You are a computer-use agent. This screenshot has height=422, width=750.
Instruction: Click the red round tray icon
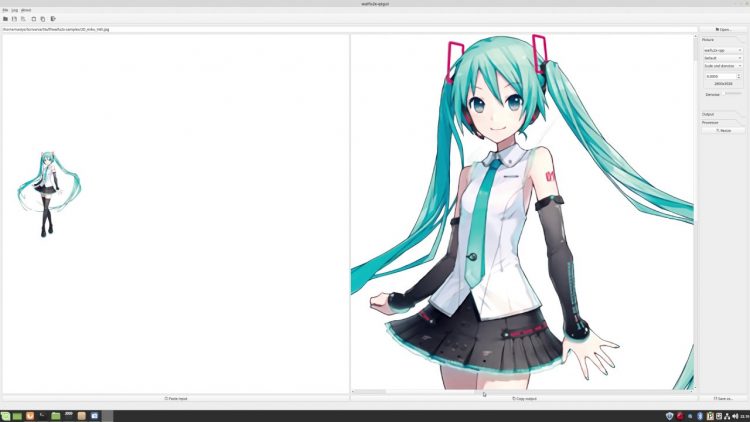click(680, 416)
